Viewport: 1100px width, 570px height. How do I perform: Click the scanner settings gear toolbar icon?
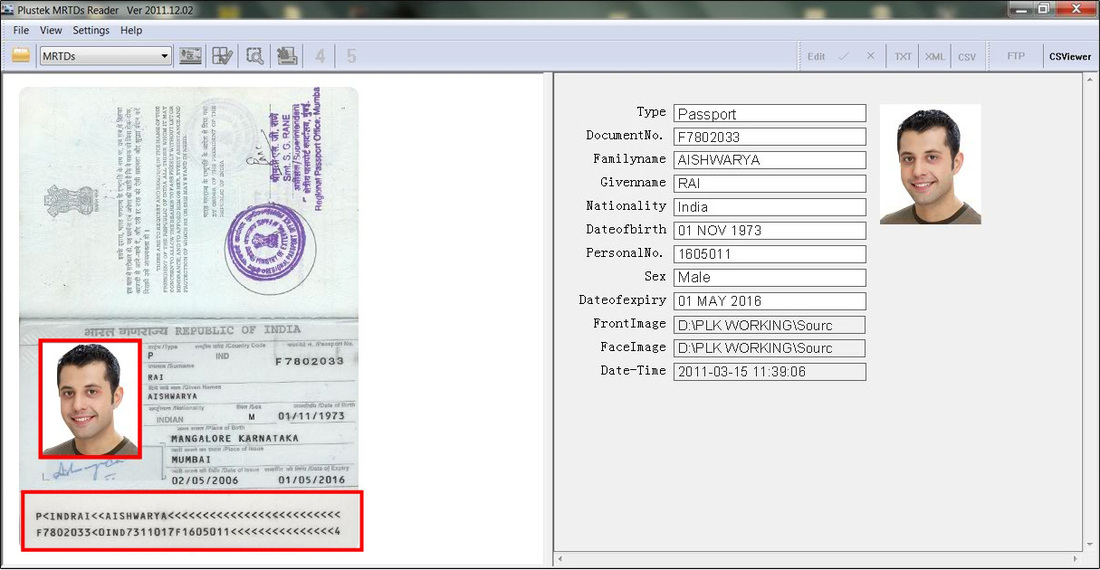(286, 56)
